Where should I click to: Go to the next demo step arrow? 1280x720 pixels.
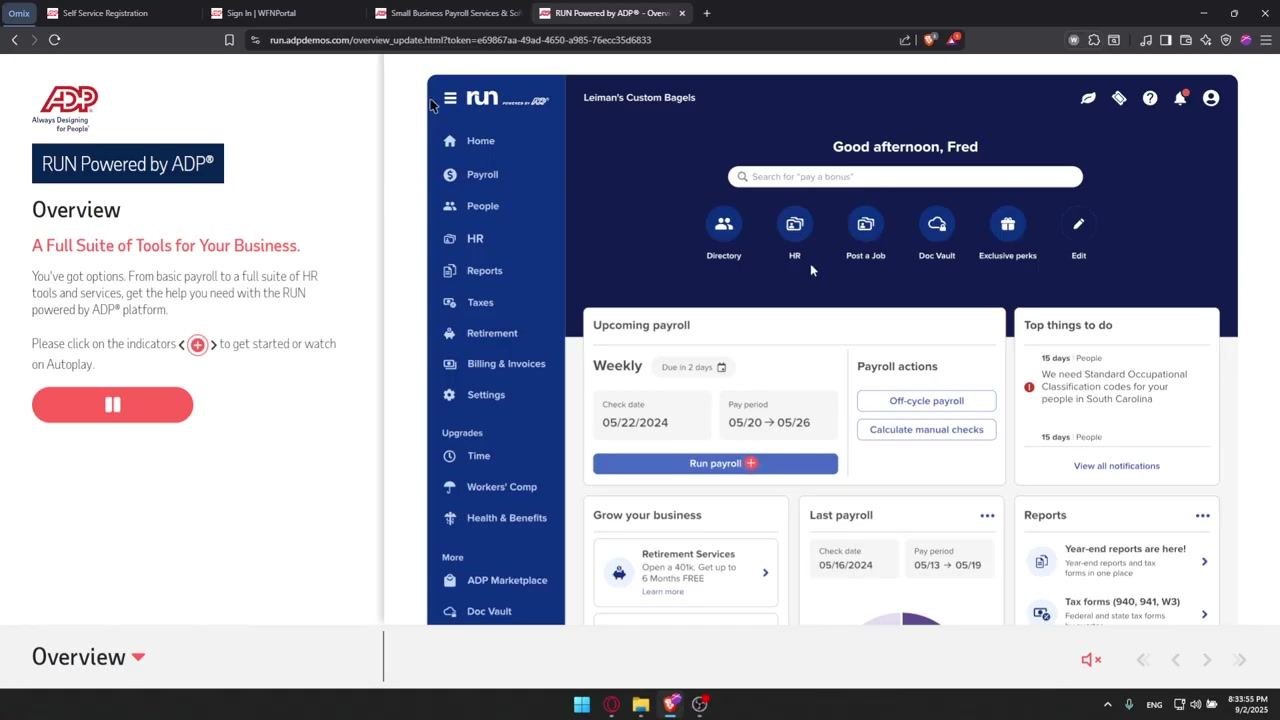(1207, 660)
